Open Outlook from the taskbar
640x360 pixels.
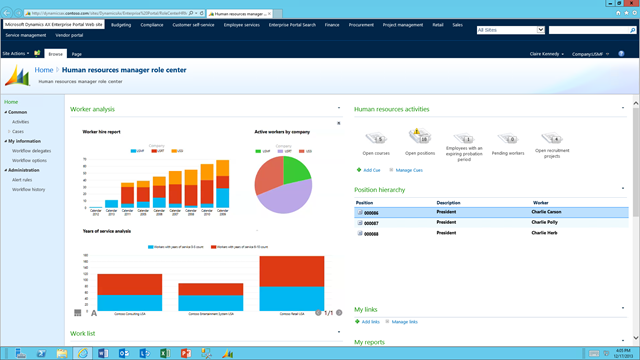click(x=124, y=353)
